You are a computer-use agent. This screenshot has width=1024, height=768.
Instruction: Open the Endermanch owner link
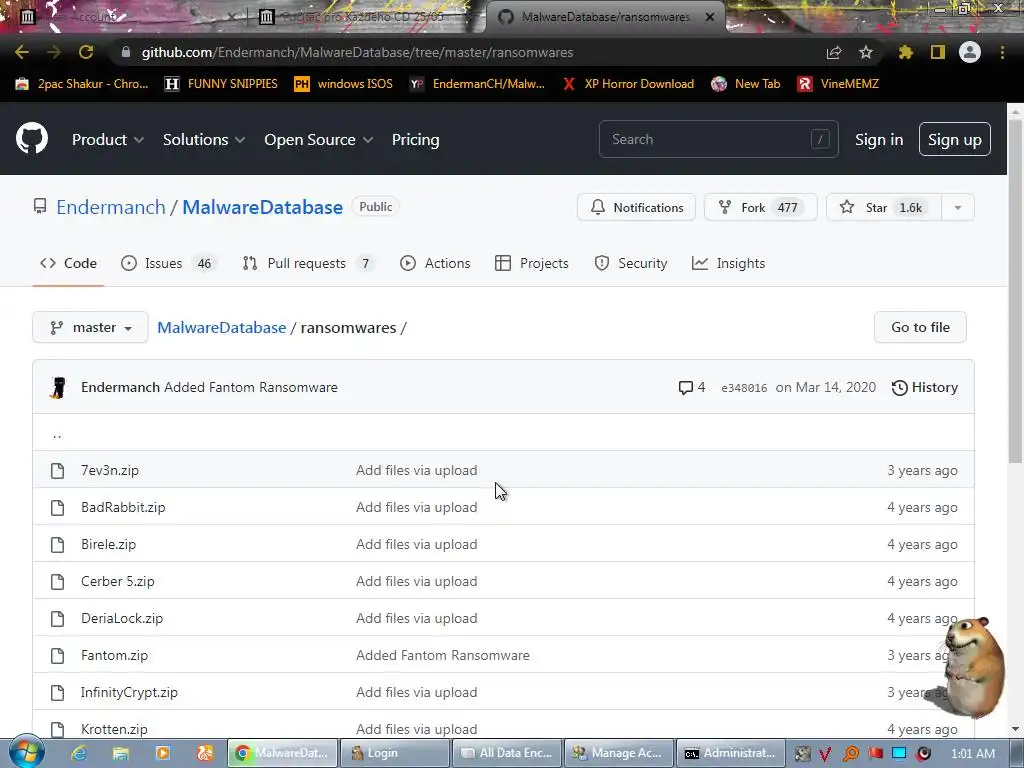[110, 207]
